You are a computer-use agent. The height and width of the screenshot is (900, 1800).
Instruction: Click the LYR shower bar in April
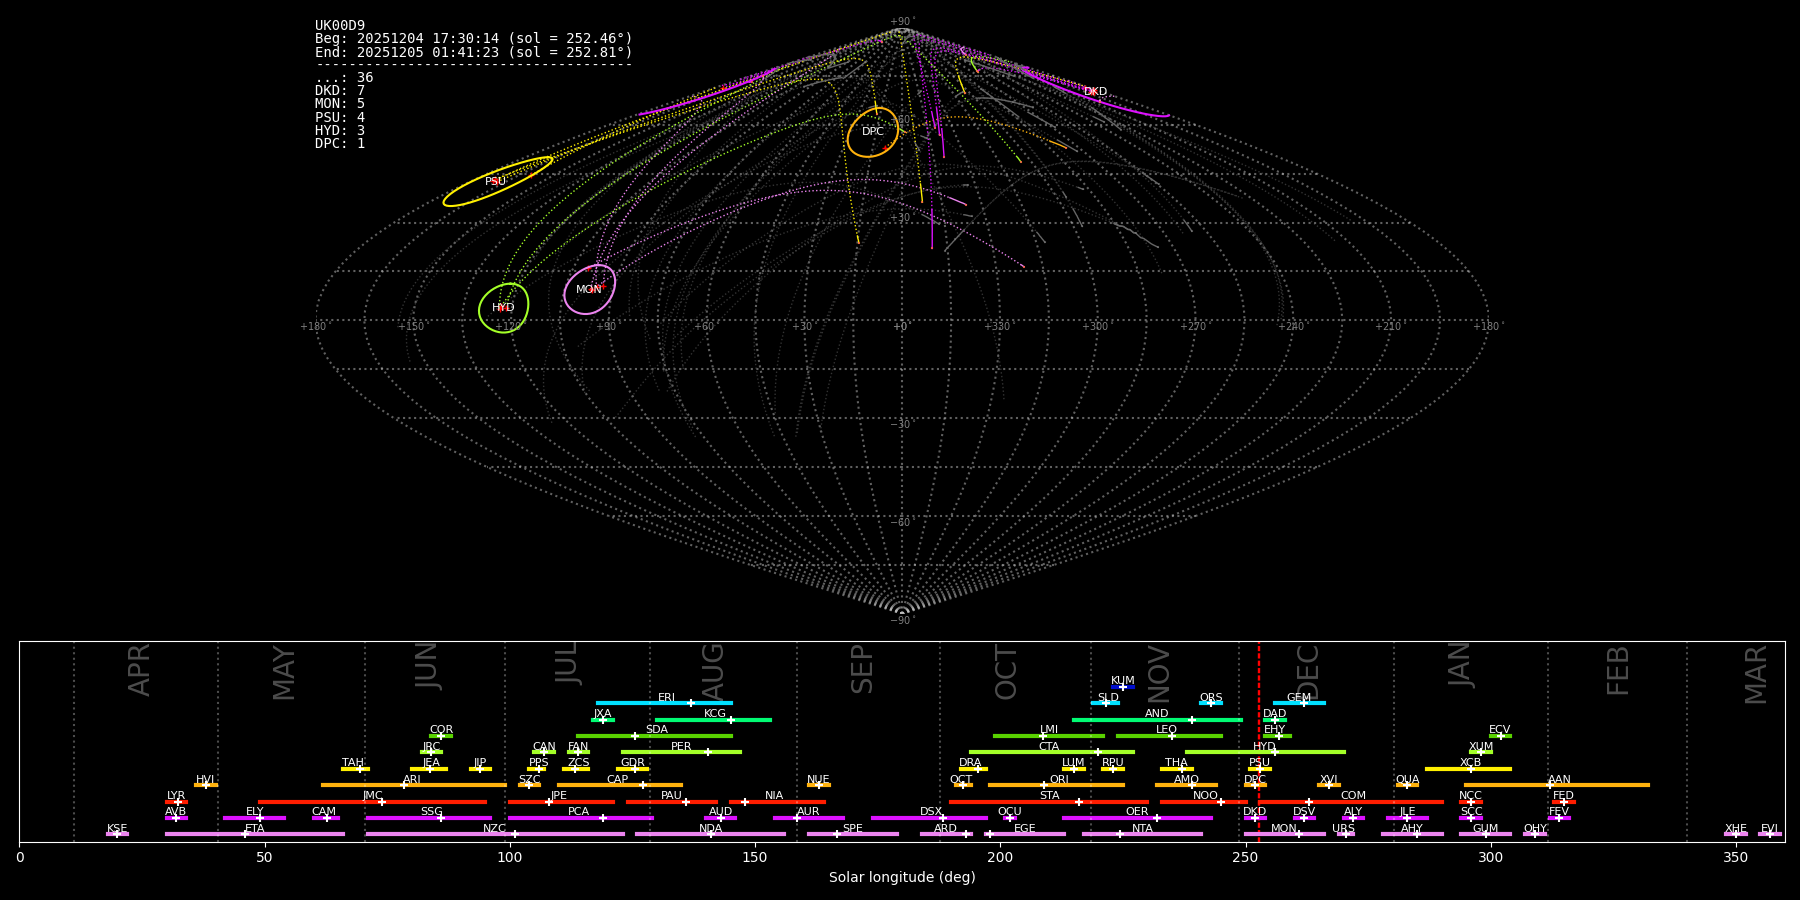(176, 802)
